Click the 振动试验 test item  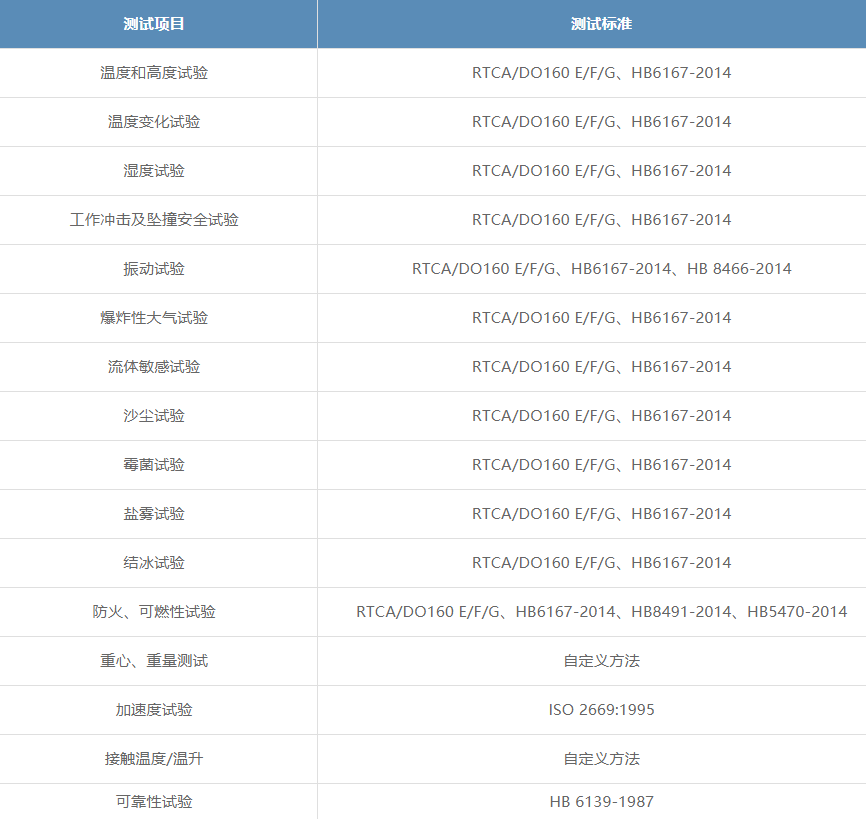(x=154, y=269)
